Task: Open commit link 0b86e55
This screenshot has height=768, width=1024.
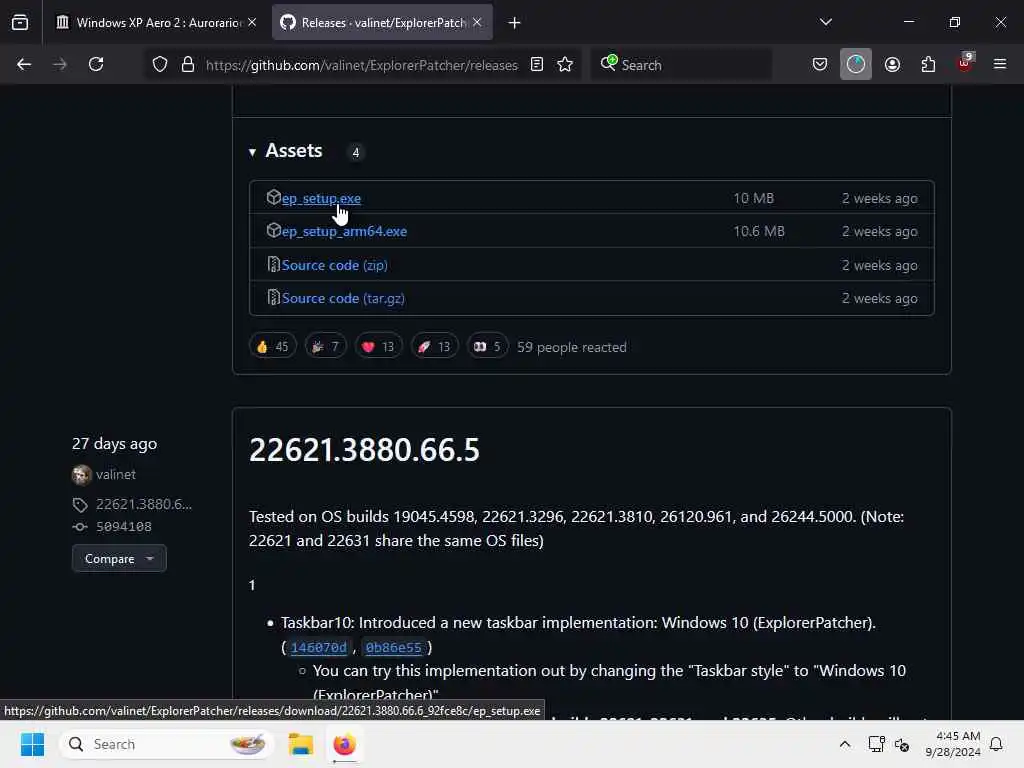Action: pyautogui.click(x=394, y=647)
